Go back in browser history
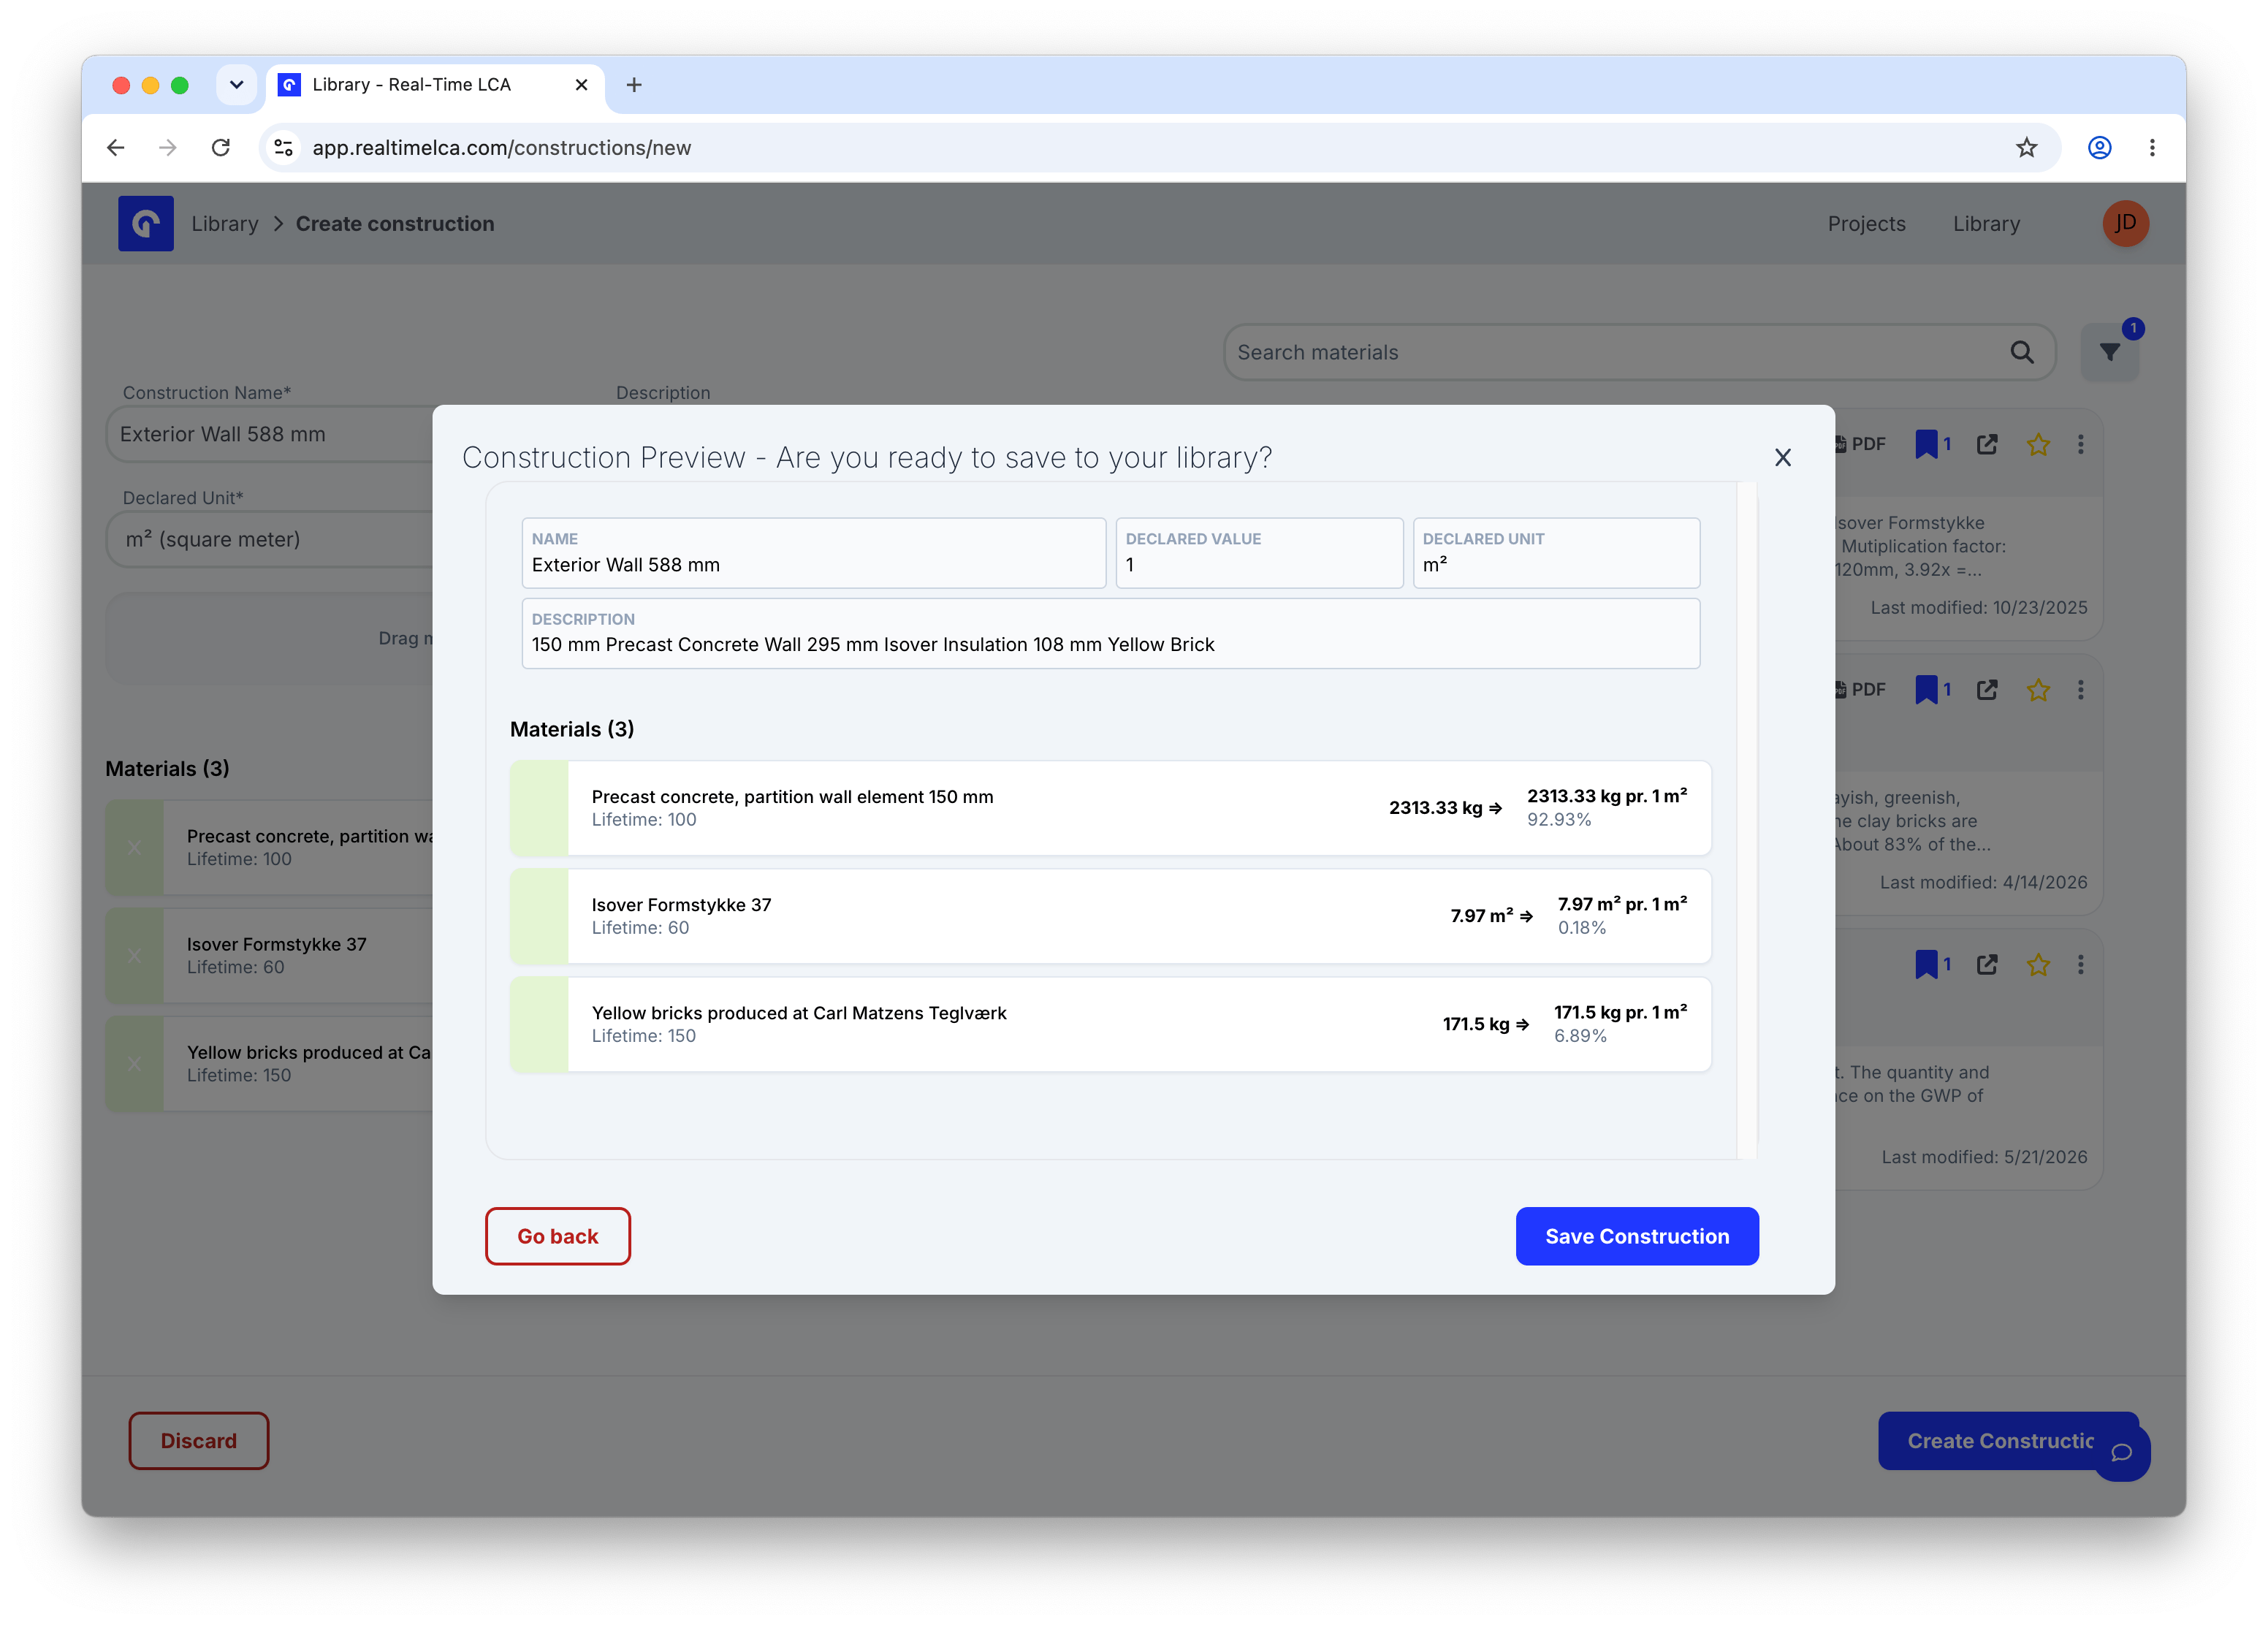 [116, 148]
